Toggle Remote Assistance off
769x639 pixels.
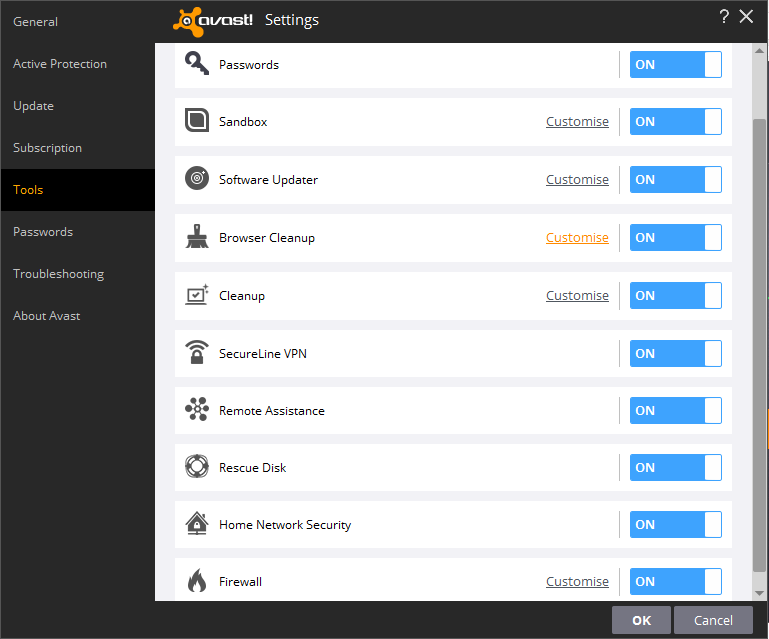coord(675,410)
